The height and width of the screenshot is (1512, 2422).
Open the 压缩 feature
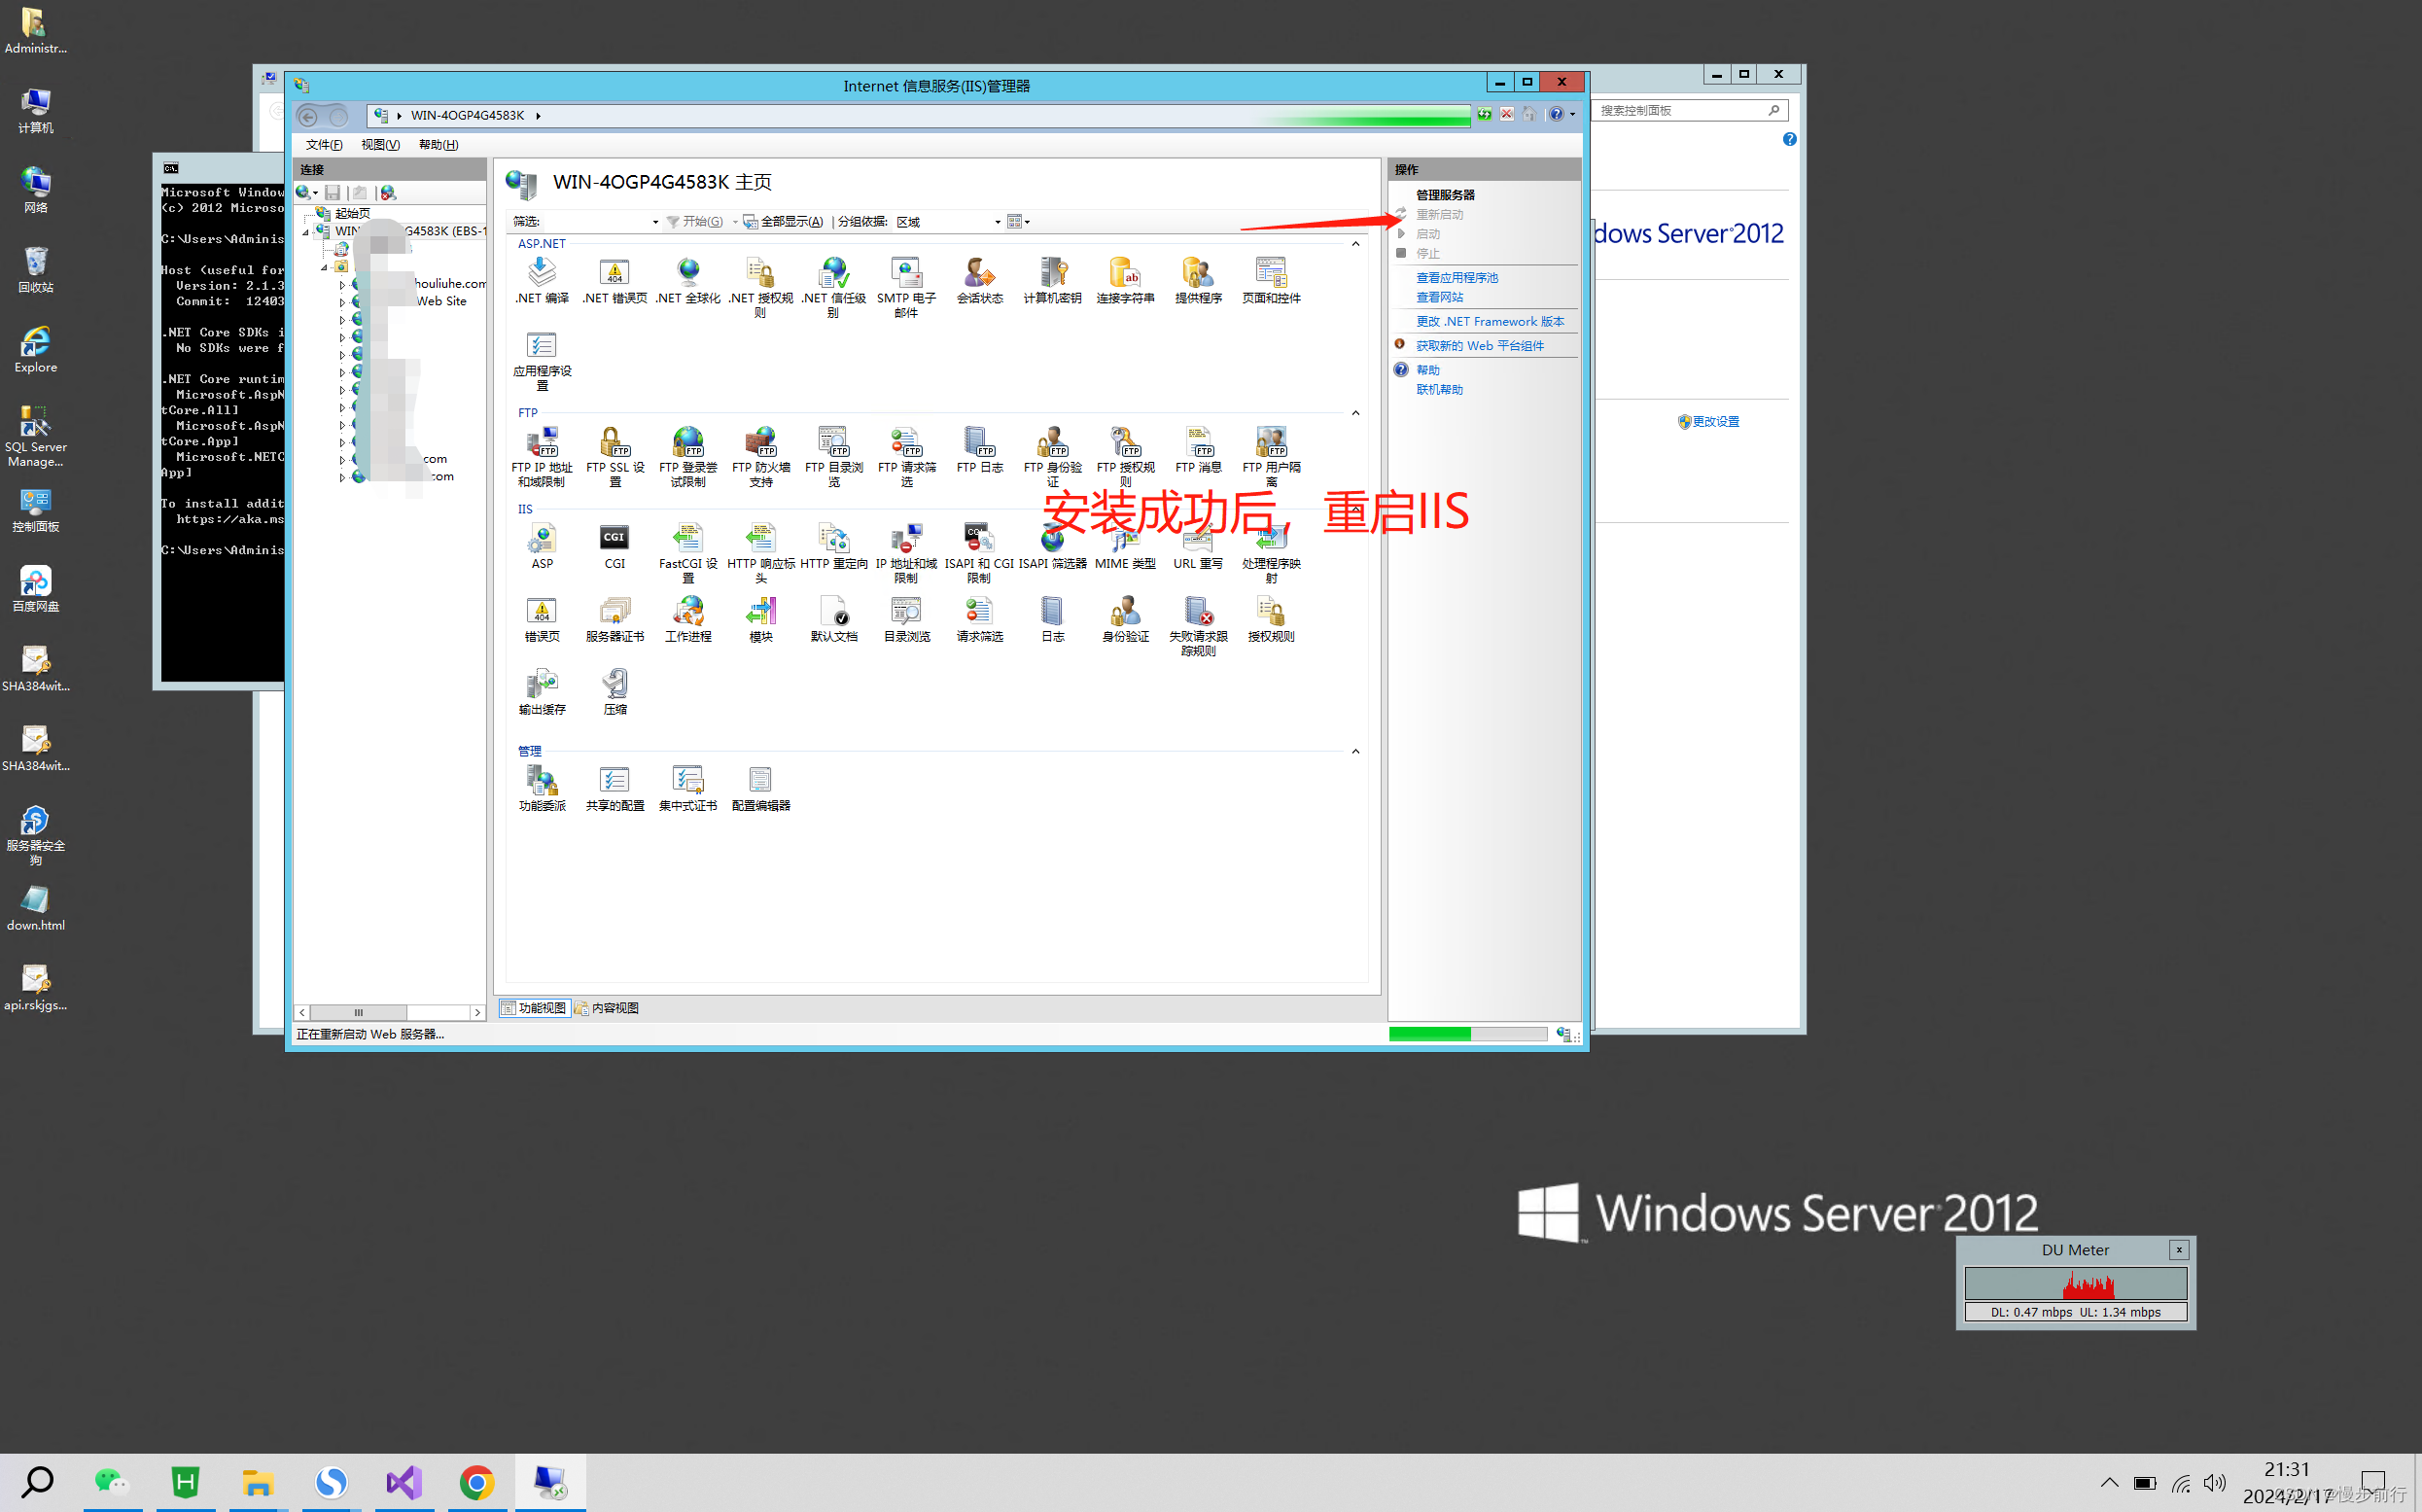[x=614, y=690]
